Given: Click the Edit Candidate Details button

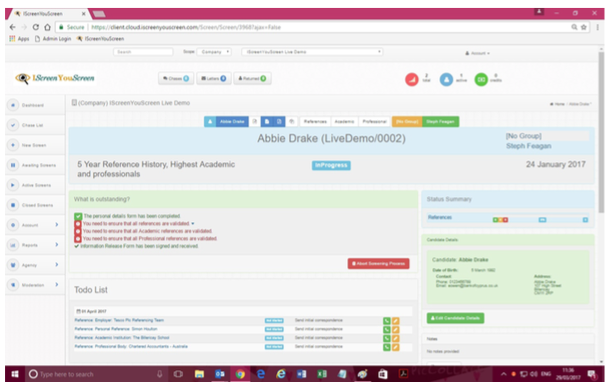Looking at the screenshot, I should (455, 318).
